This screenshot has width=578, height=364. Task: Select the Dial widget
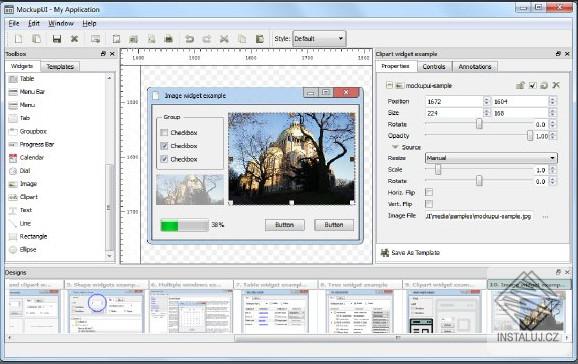(x=20, y=171)
